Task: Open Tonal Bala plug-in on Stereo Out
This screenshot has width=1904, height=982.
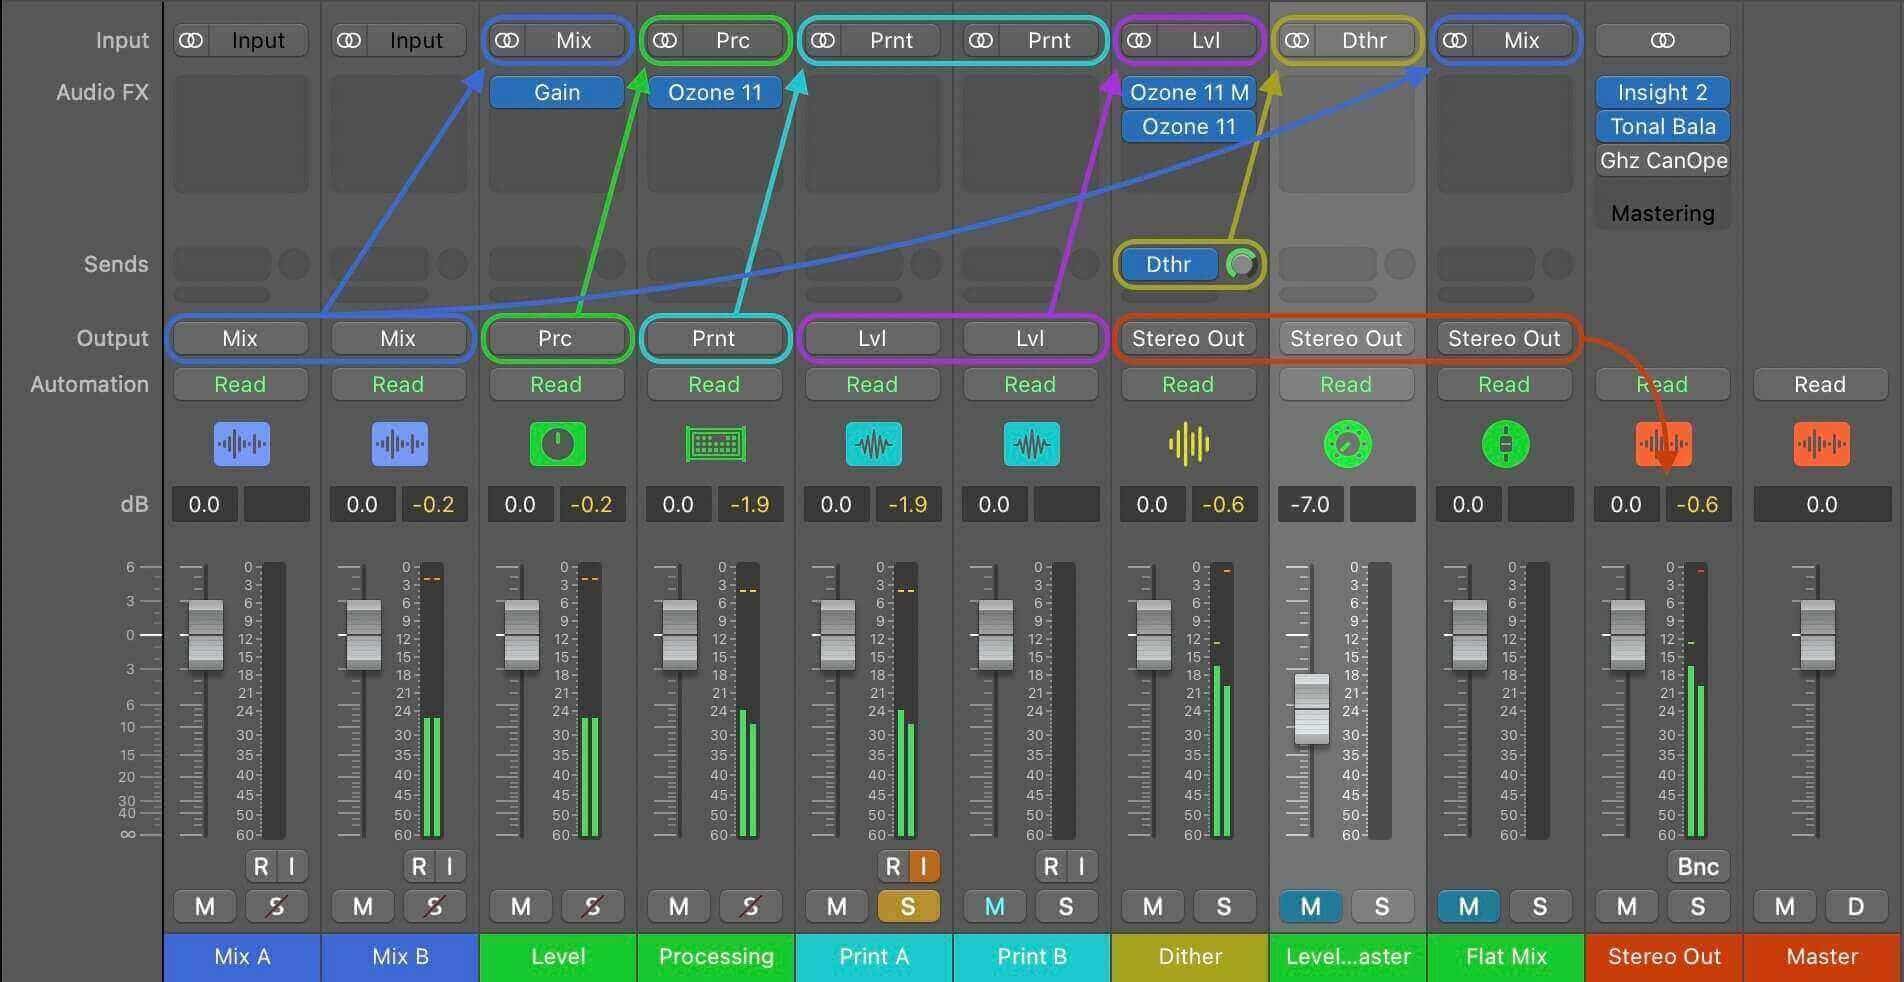Action: click(x=1663, y=127)
